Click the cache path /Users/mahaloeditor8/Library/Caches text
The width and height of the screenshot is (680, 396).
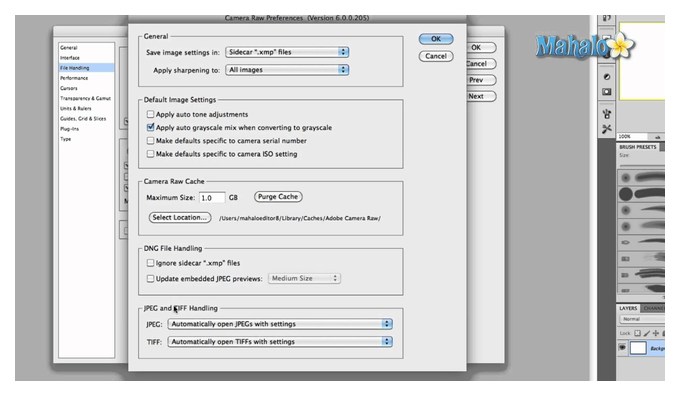coord(300,218)
